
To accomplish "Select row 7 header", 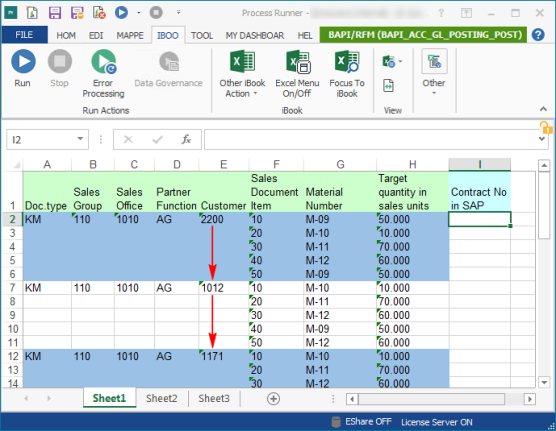I will click(12, 288).
